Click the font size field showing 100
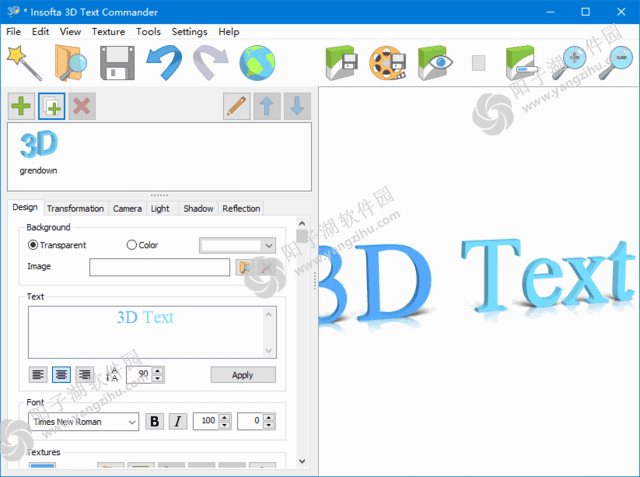Viewport: 640px width, 477px height. tap(206, 421)
